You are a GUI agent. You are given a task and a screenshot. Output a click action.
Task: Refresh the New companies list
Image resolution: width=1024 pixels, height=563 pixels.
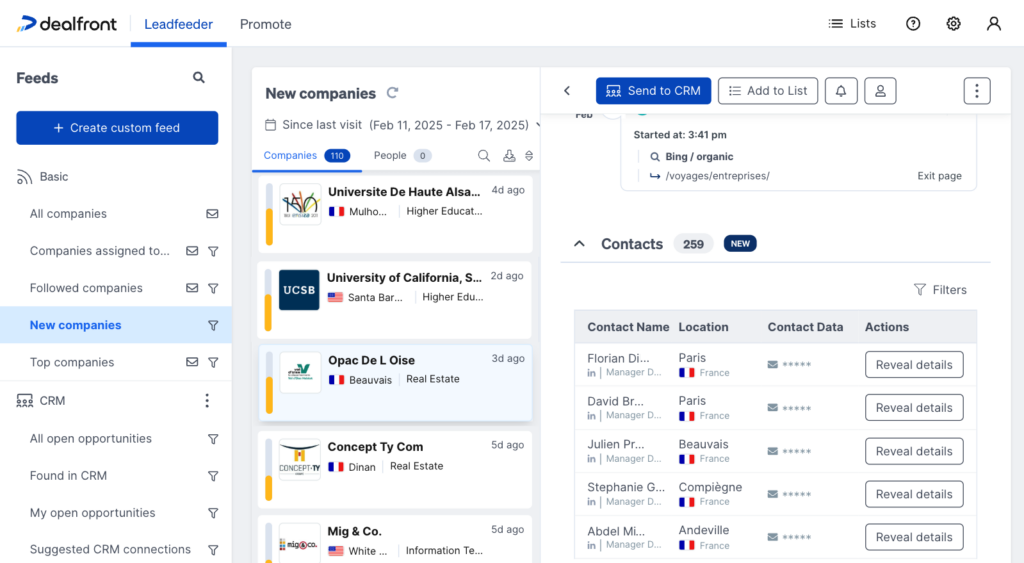click(392, 93)
